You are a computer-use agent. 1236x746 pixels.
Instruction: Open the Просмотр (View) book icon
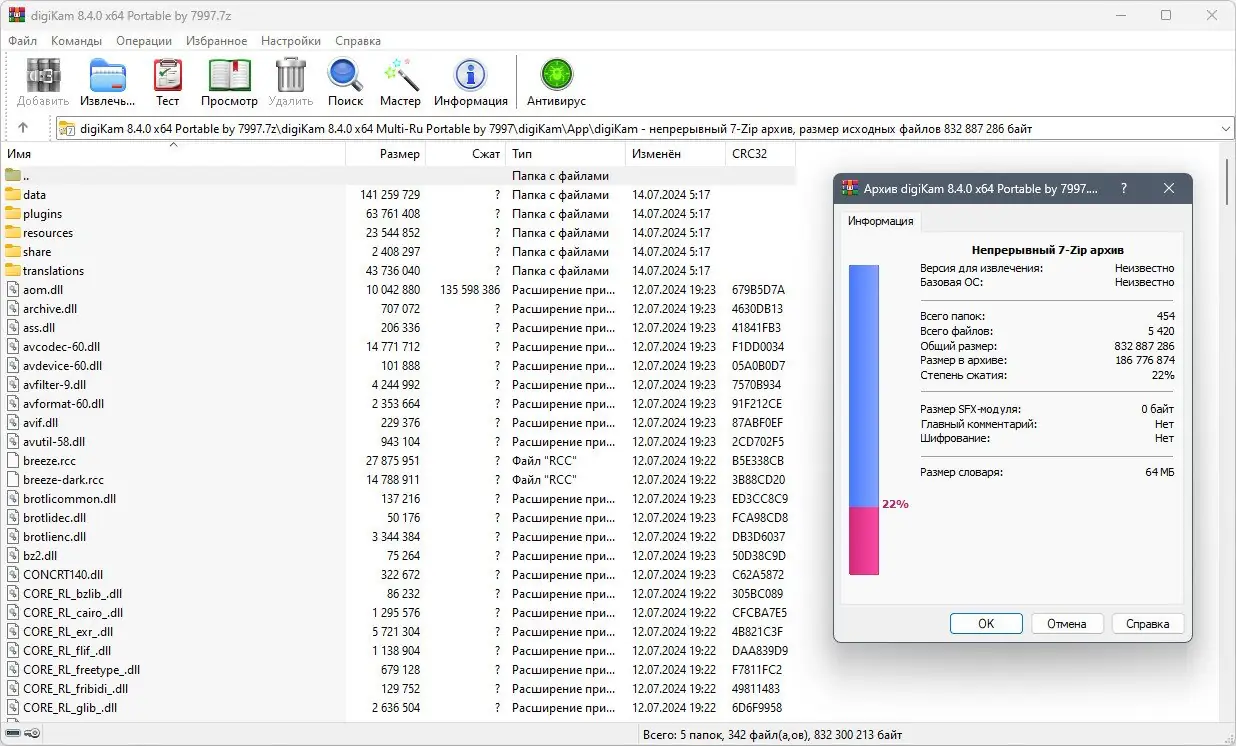pos(229,76)
